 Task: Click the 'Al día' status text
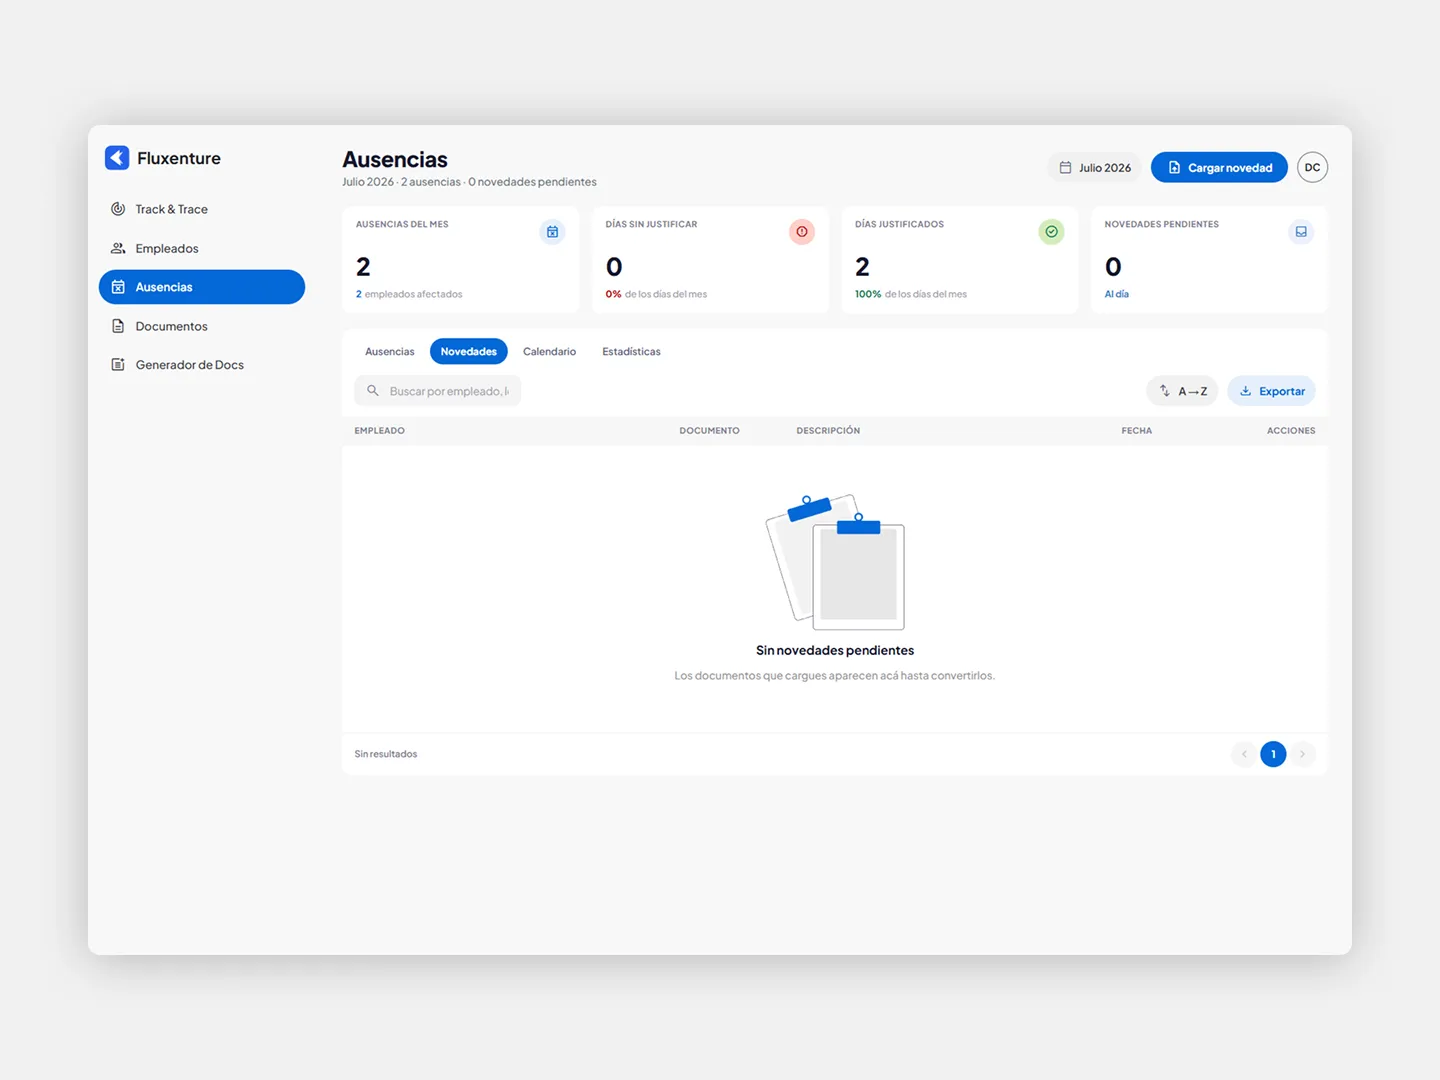1117,294
